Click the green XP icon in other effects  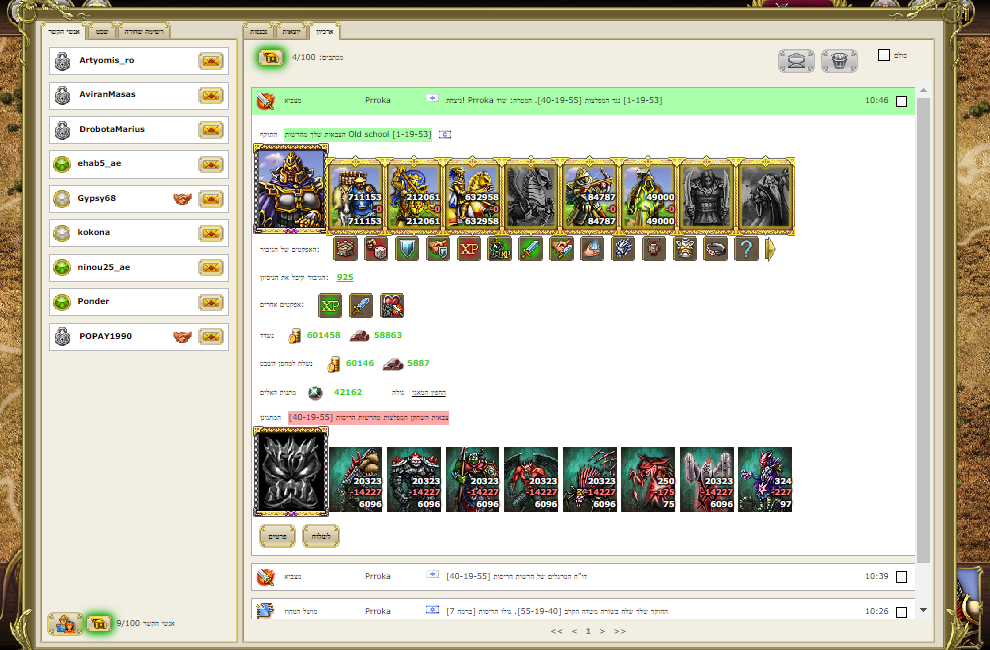click(330, 306)
